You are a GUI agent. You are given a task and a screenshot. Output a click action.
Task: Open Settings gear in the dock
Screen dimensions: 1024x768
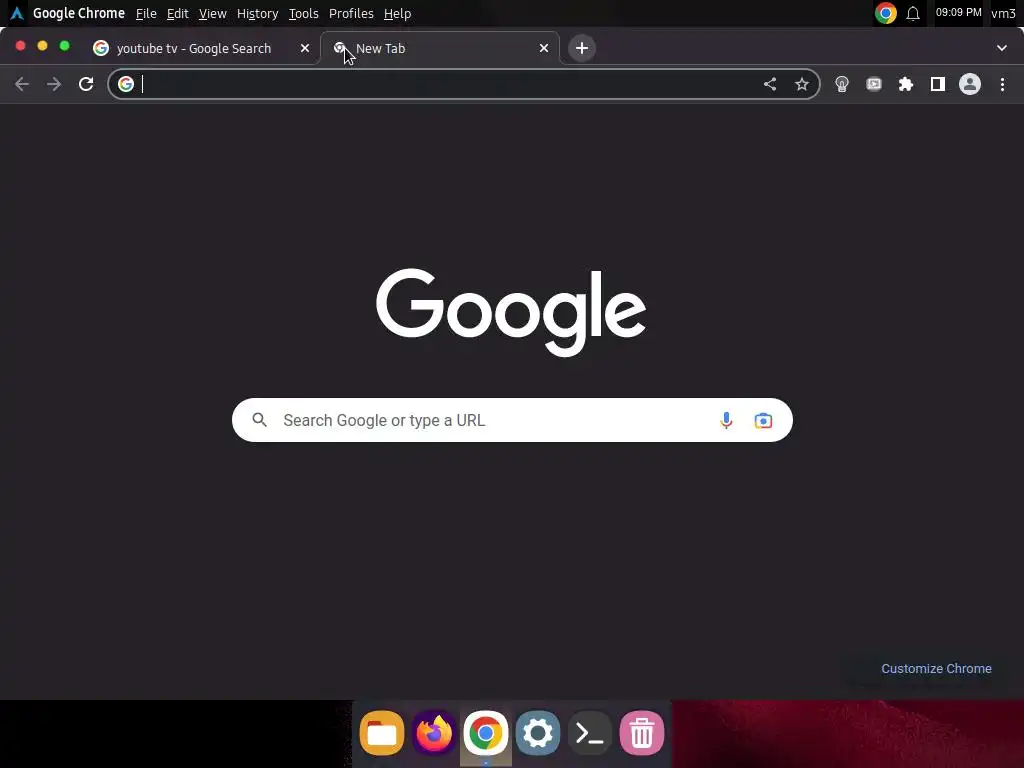point(537,733)
